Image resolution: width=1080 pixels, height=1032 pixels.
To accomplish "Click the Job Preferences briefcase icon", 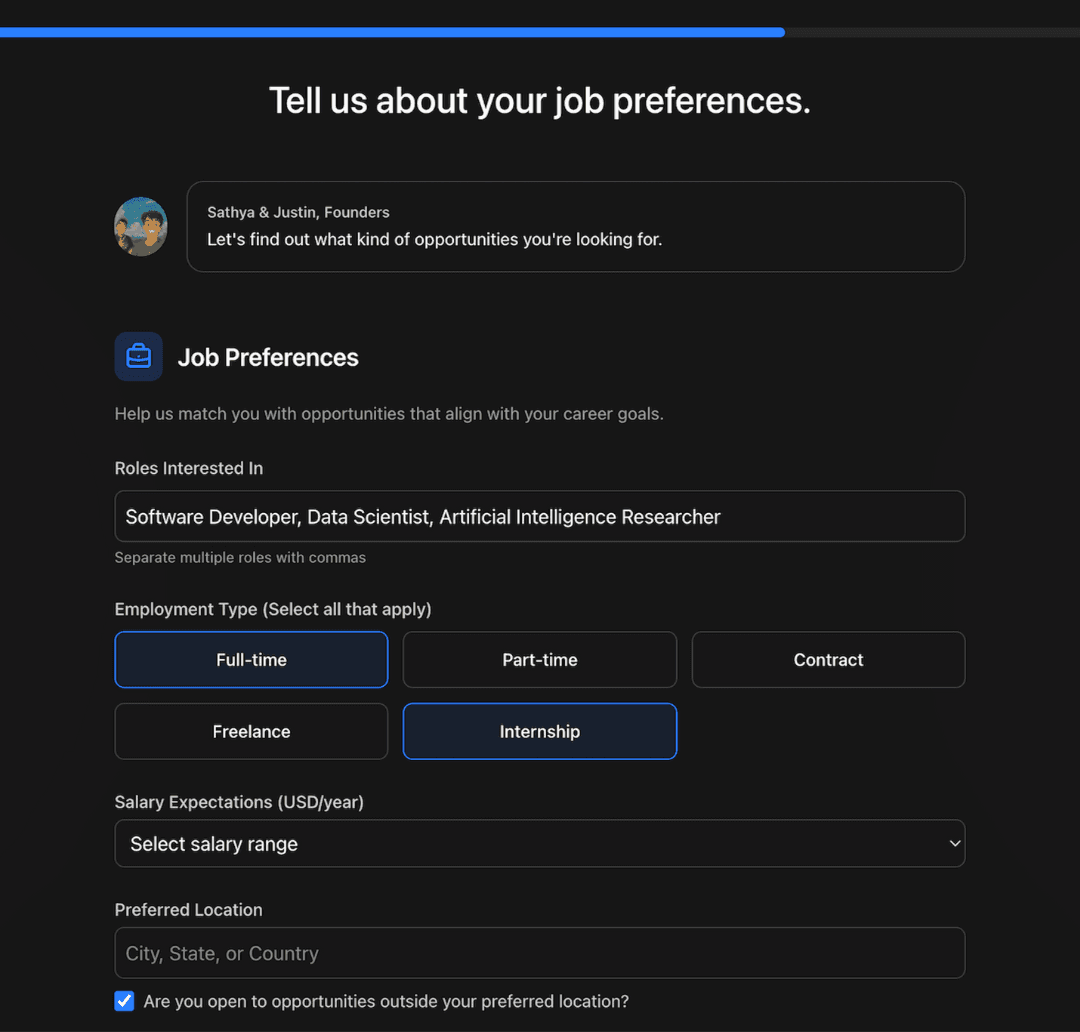I will click(x=138, y=356).
